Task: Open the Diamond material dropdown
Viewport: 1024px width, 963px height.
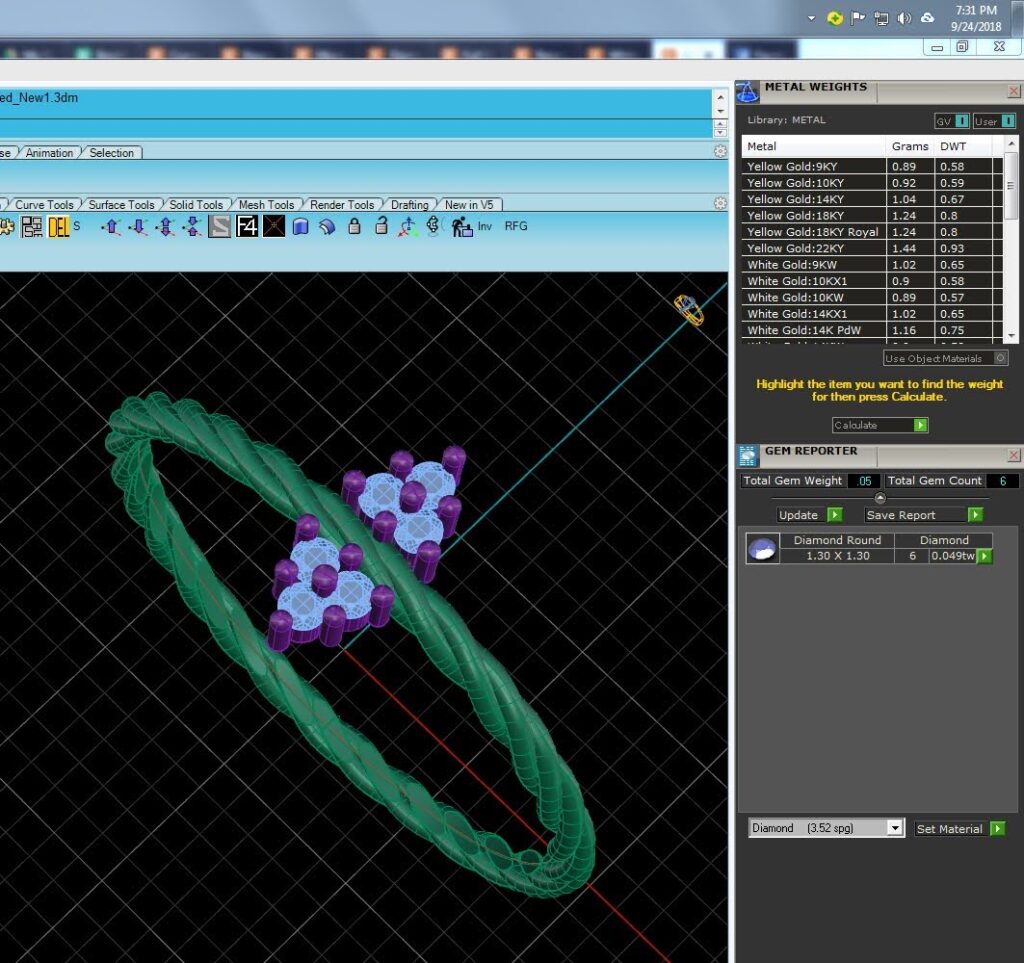Action: coord(895,828)
